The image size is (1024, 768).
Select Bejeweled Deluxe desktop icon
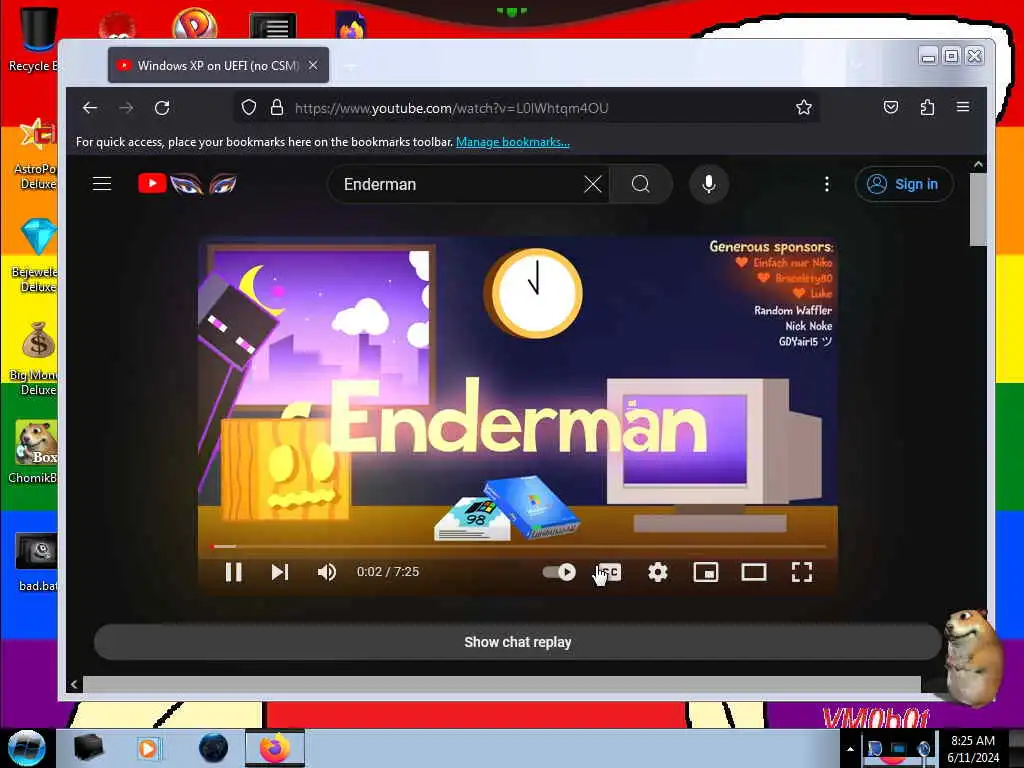(35, 255)
